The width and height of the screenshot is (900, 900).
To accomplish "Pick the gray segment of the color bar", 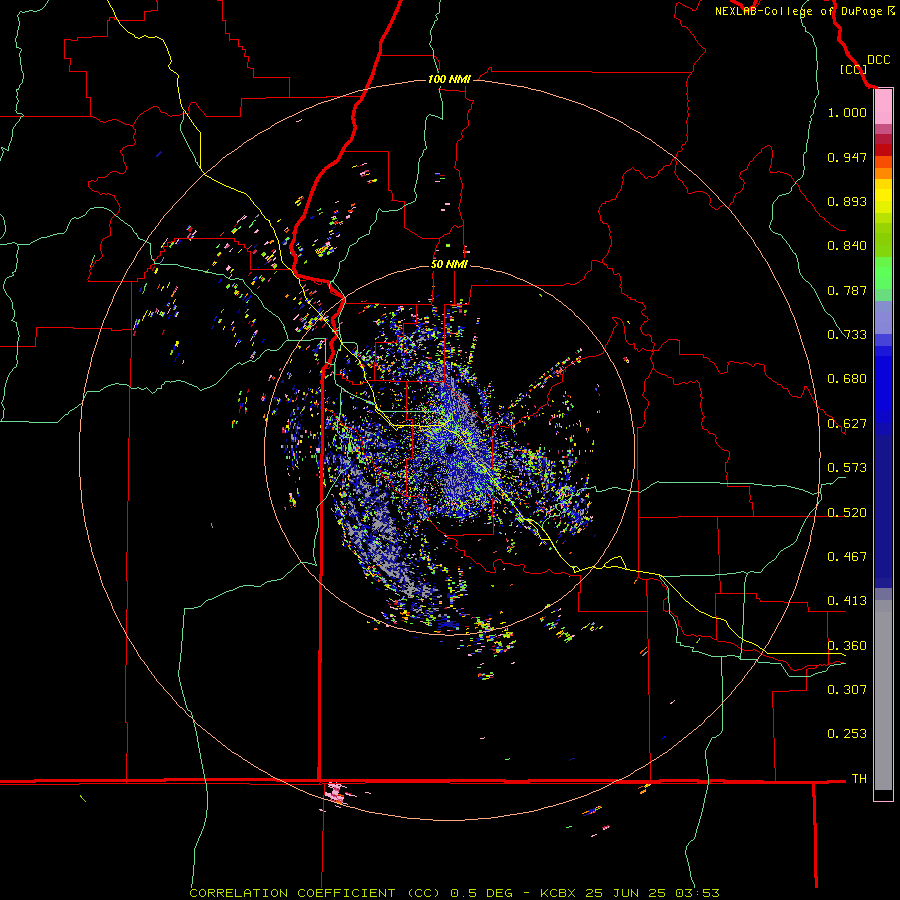I will [x=883, y=695].
